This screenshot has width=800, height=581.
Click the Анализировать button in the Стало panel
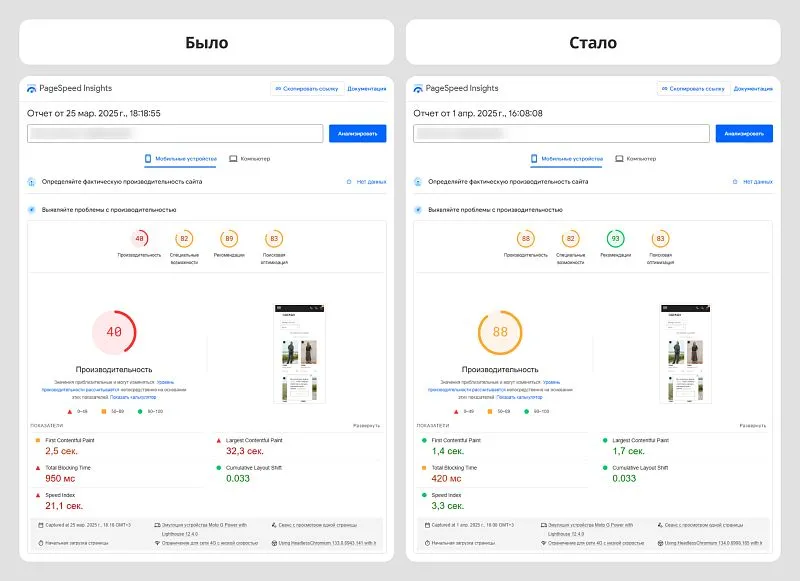click(x=744, y=134)
